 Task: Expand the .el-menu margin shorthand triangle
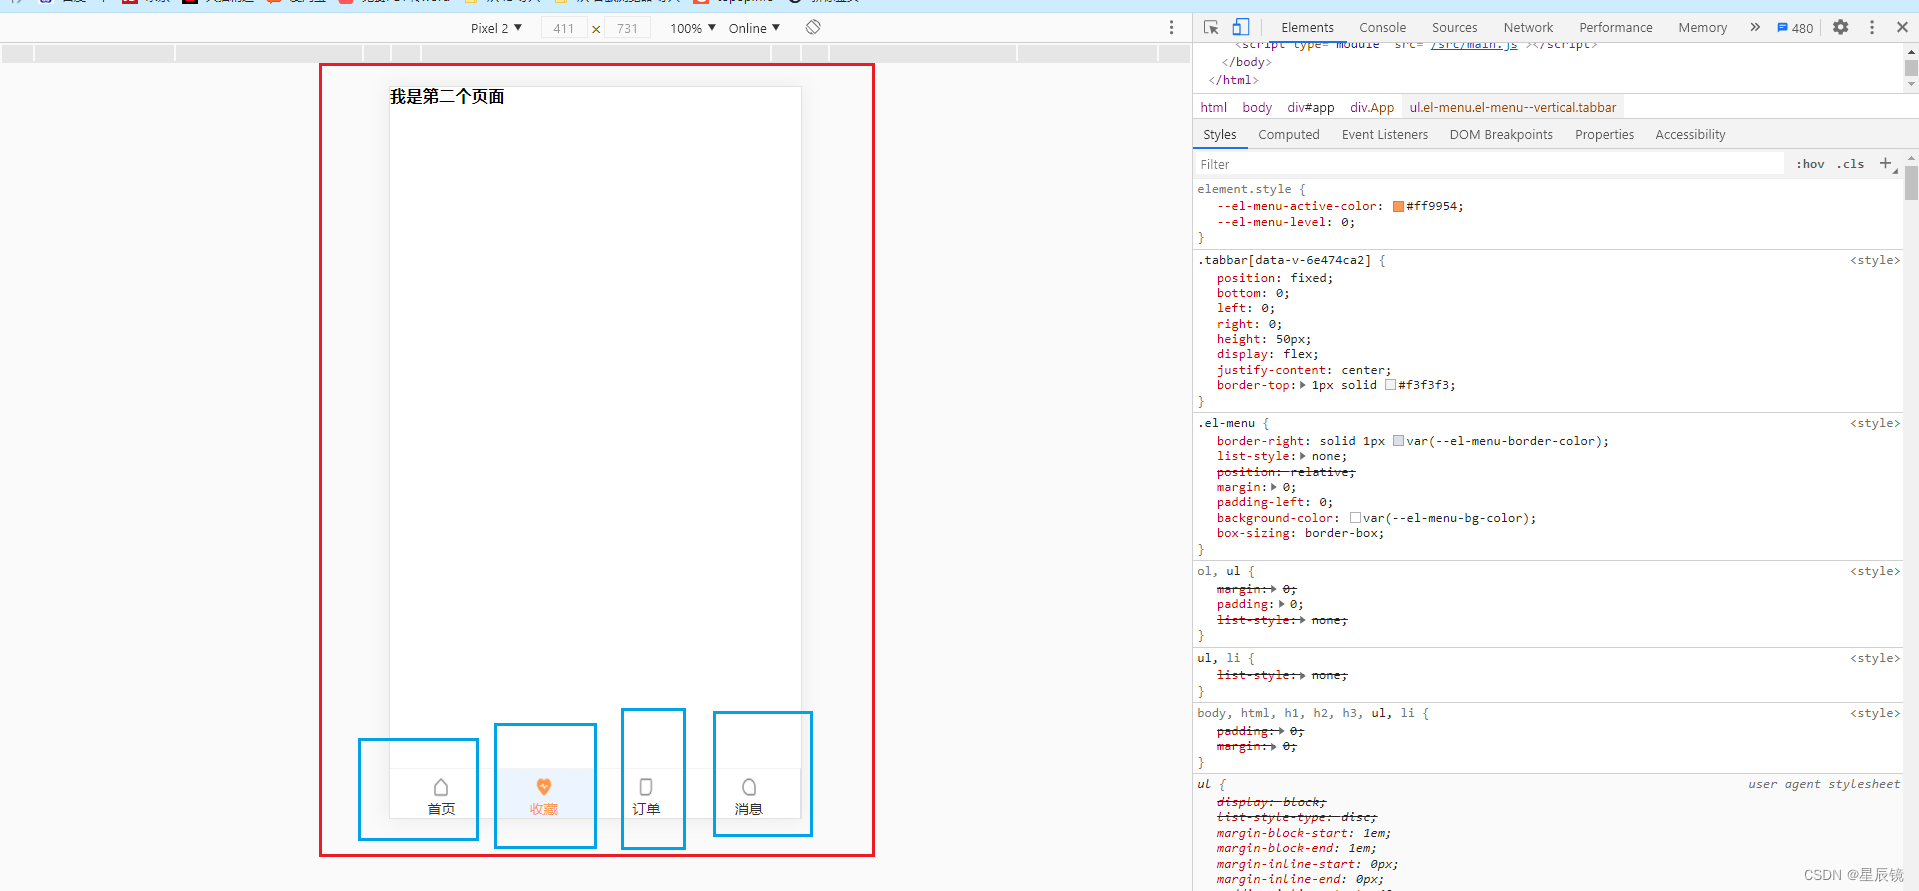[x=1274, y=488]
